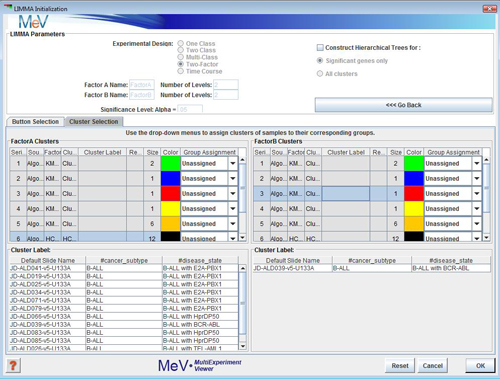Click the Reset button
Screen dimensions: 500x379
point(400,366)
